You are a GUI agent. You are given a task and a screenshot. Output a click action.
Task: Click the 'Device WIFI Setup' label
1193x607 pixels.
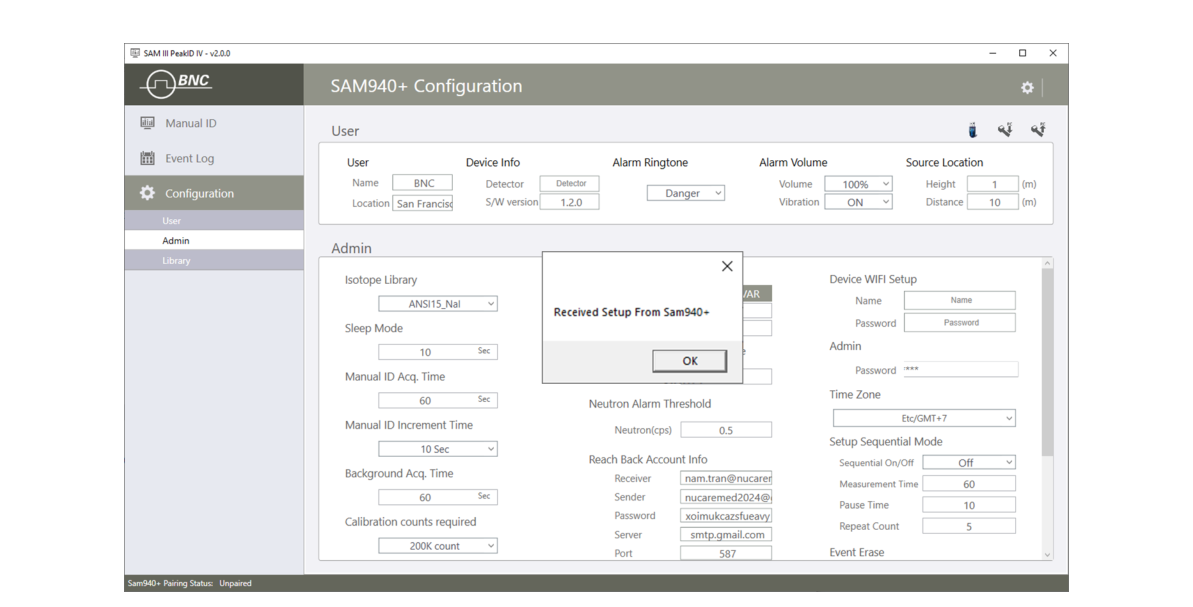(873, 279)
